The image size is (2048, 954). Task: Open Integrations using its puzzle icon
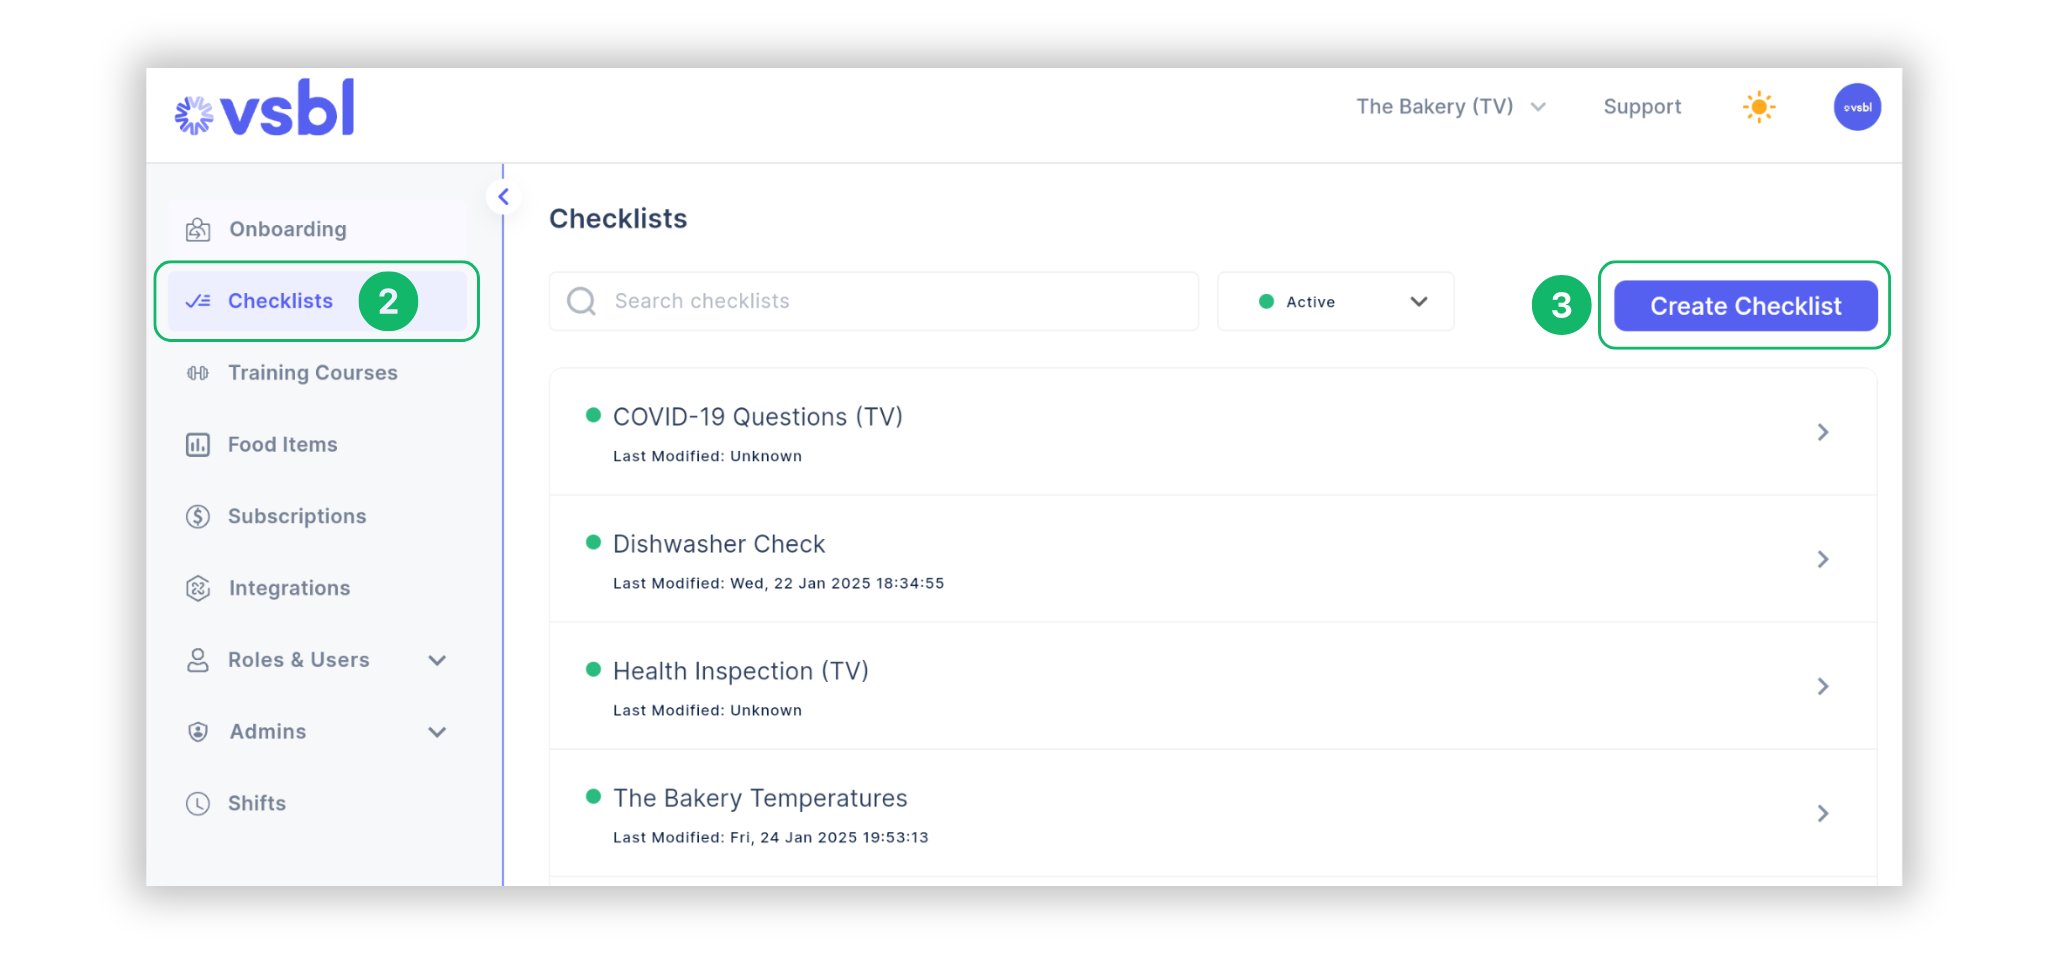pos(198,588)
